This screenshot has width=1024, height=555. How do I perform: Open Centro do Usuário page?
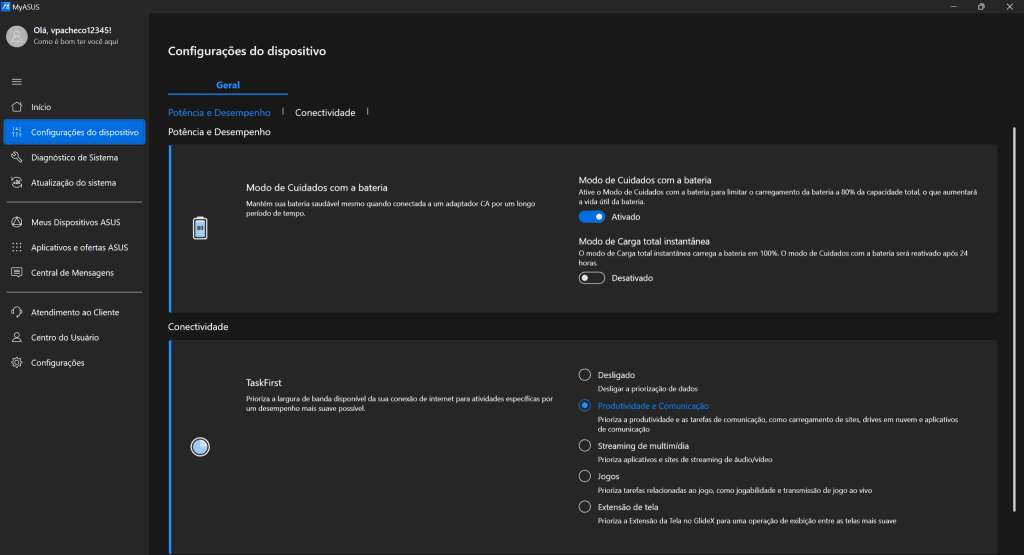[74, 338]
